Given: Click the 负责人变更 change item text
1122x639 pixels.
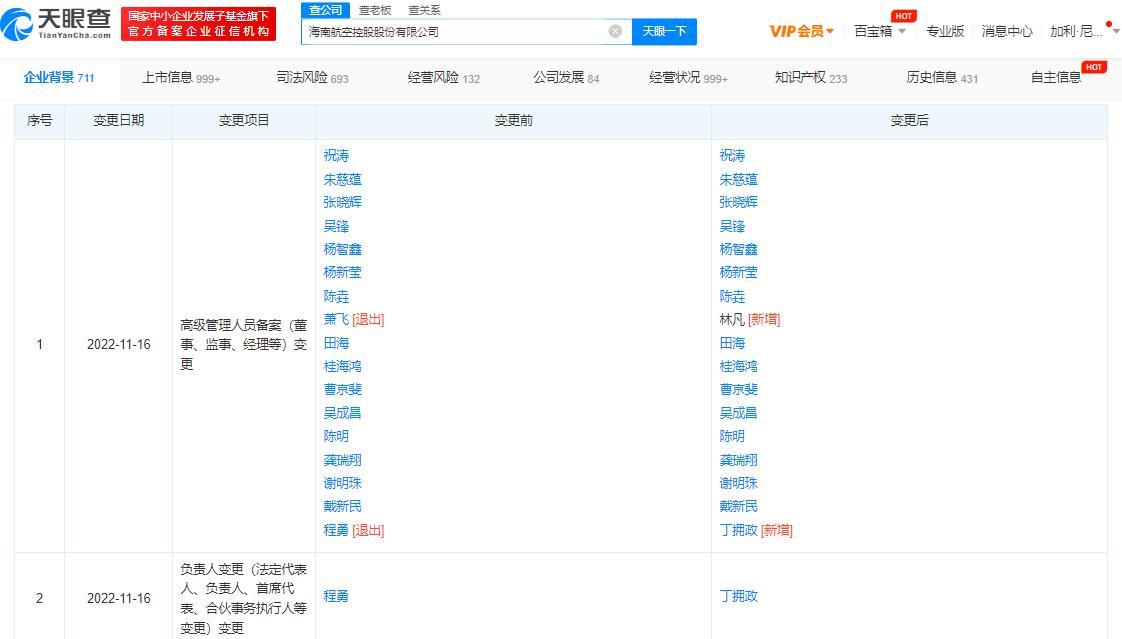Looking at the screenshot, I should click(x=243, y=598).
